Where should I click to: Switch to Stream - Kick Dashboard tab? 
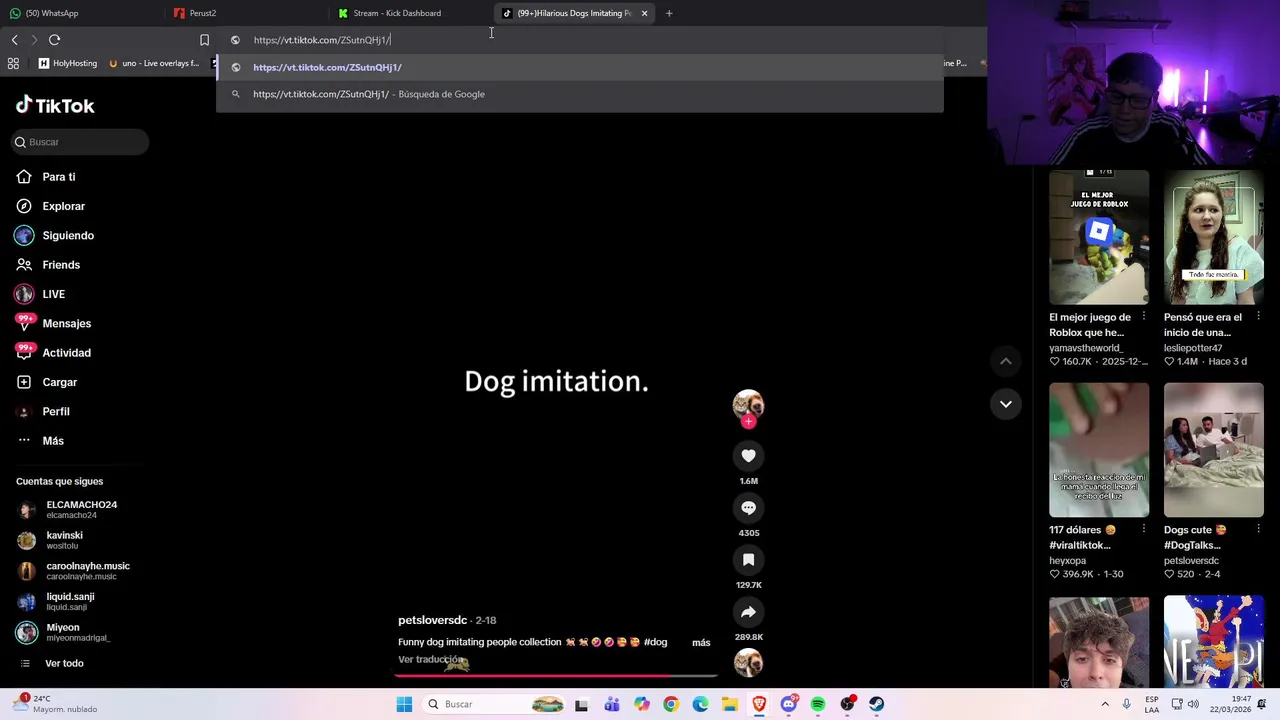point(410,13)
